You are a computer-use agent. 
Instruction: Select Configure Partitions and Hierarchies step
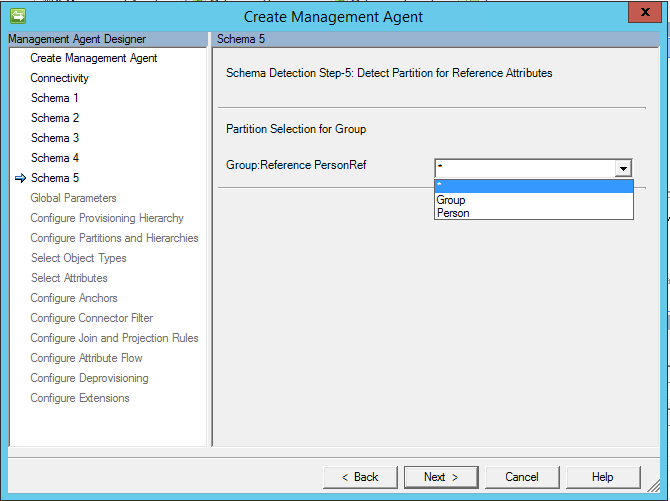(114, 238)
